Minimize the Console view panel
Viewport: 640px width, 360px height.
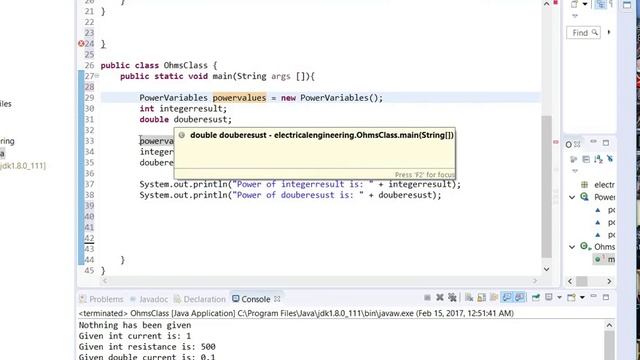coord(593,296)
